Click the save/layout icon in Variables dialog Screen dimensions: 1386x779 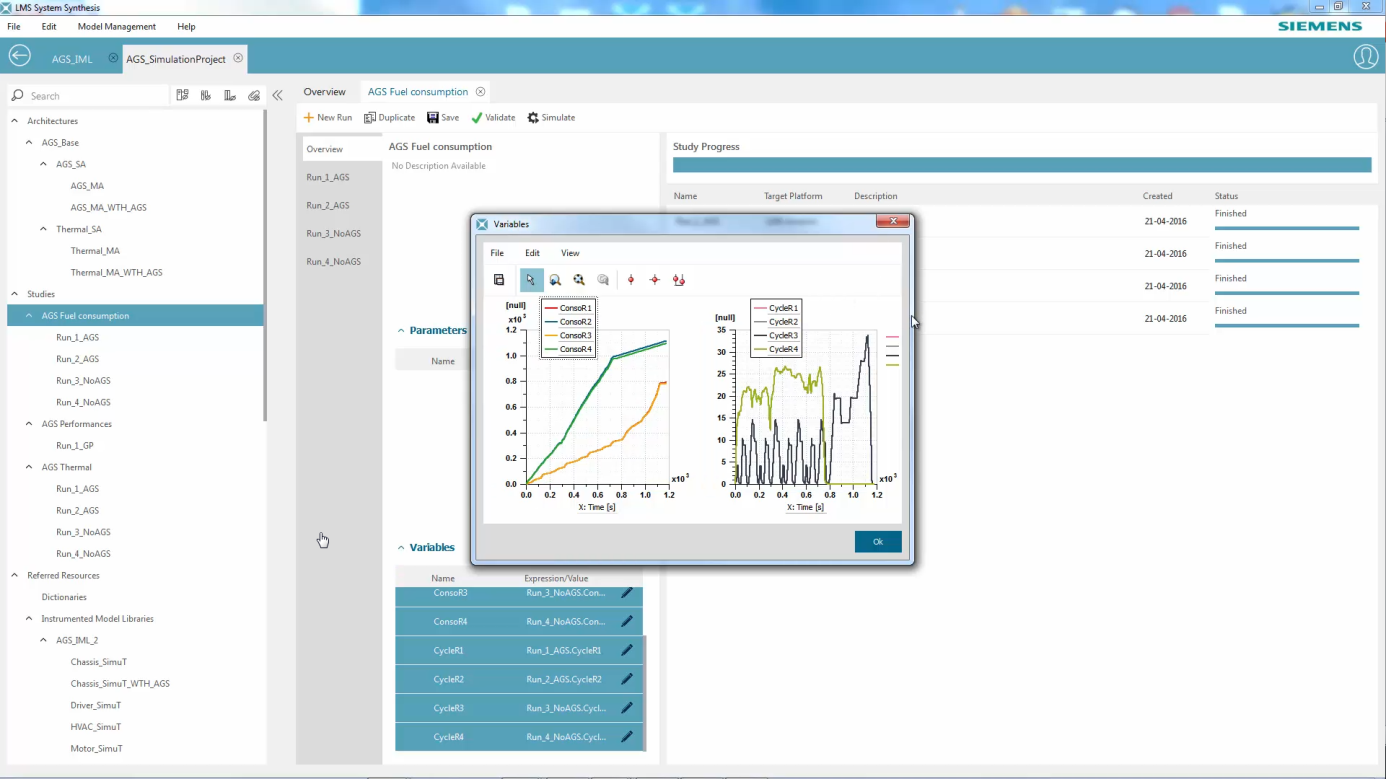499,280
